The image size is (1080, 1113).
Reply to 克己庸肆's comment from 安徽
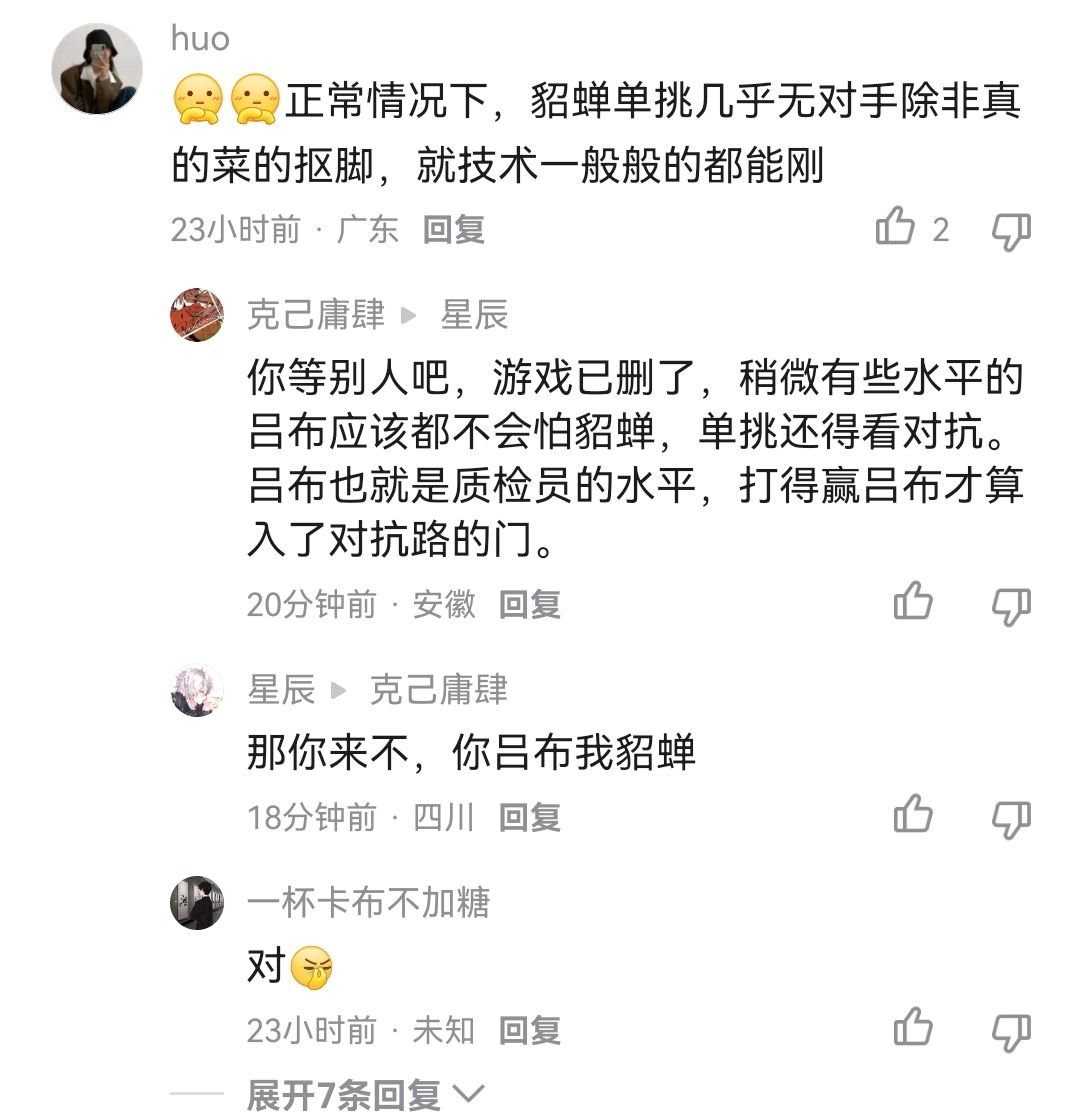[530, 604]
